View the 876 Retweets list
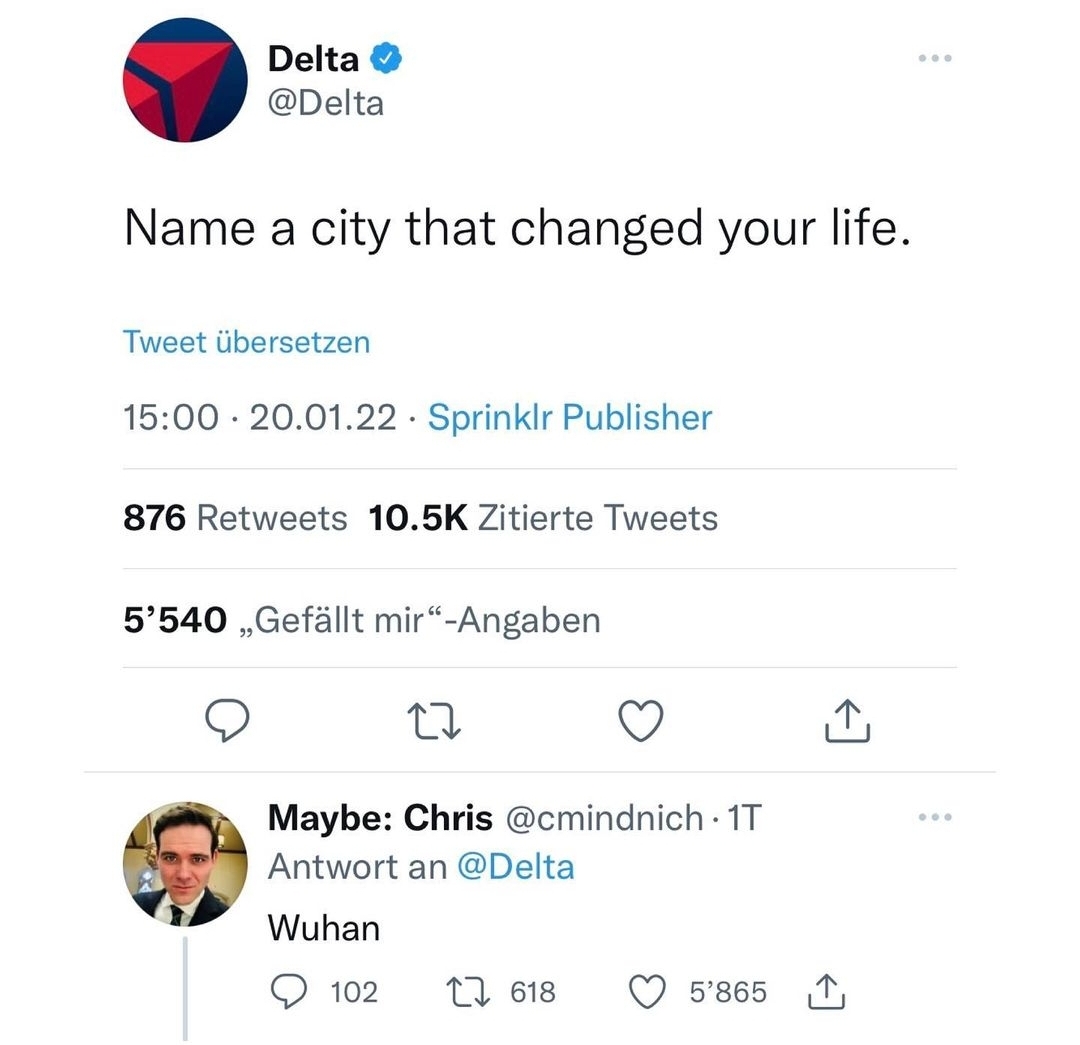The height and width of the screenshot is (1045, 1080). (235, 518)
